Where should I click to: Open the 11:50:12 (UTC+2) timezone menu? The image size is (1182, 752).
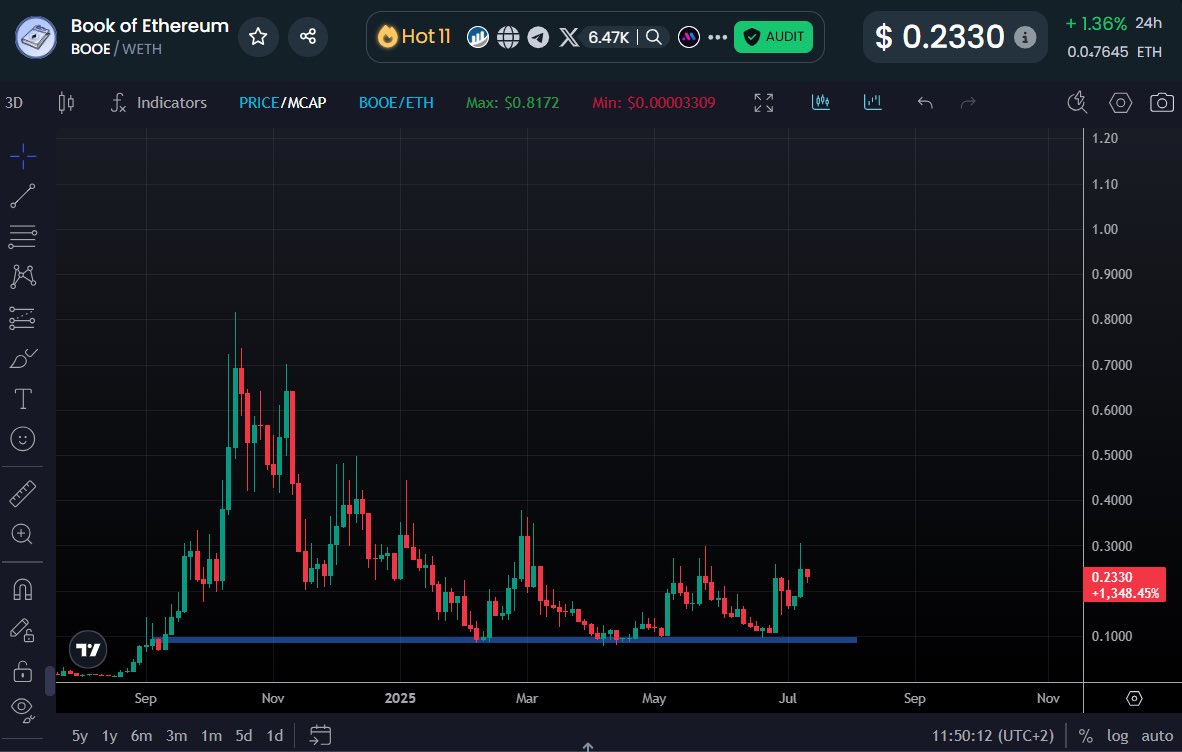tap(993, 735)
